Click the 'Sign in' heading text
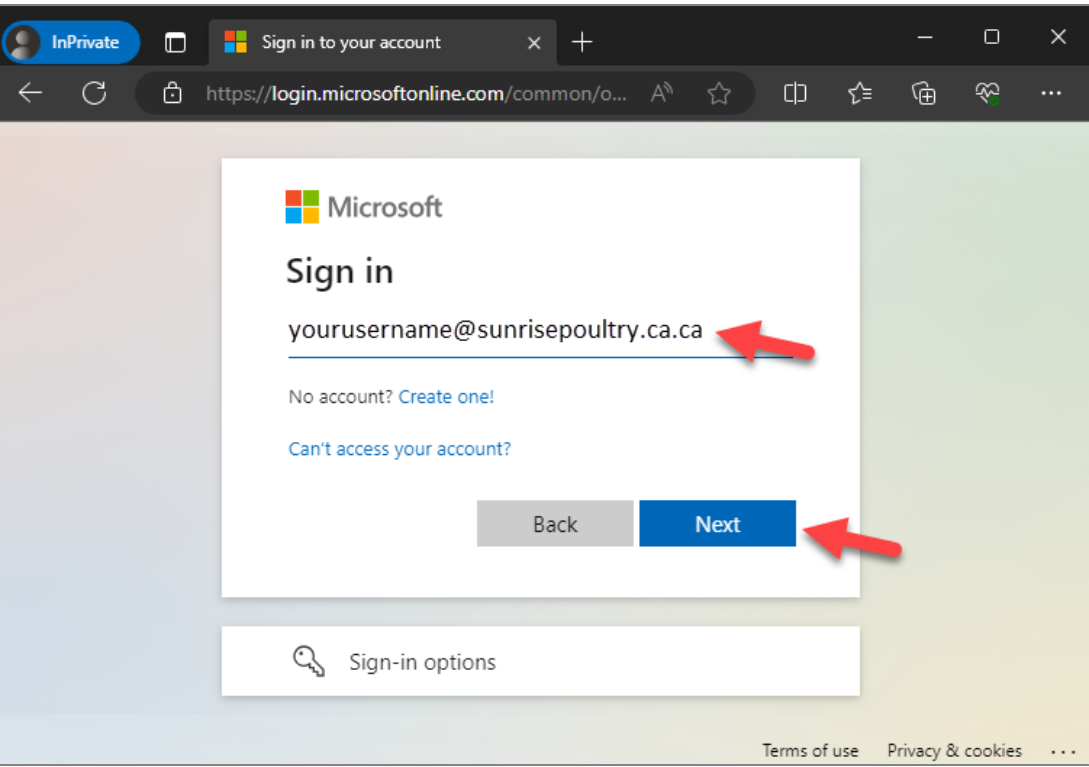Viewport: 1089px width, 767px height. pyautogui.click(x=340, y=271)
